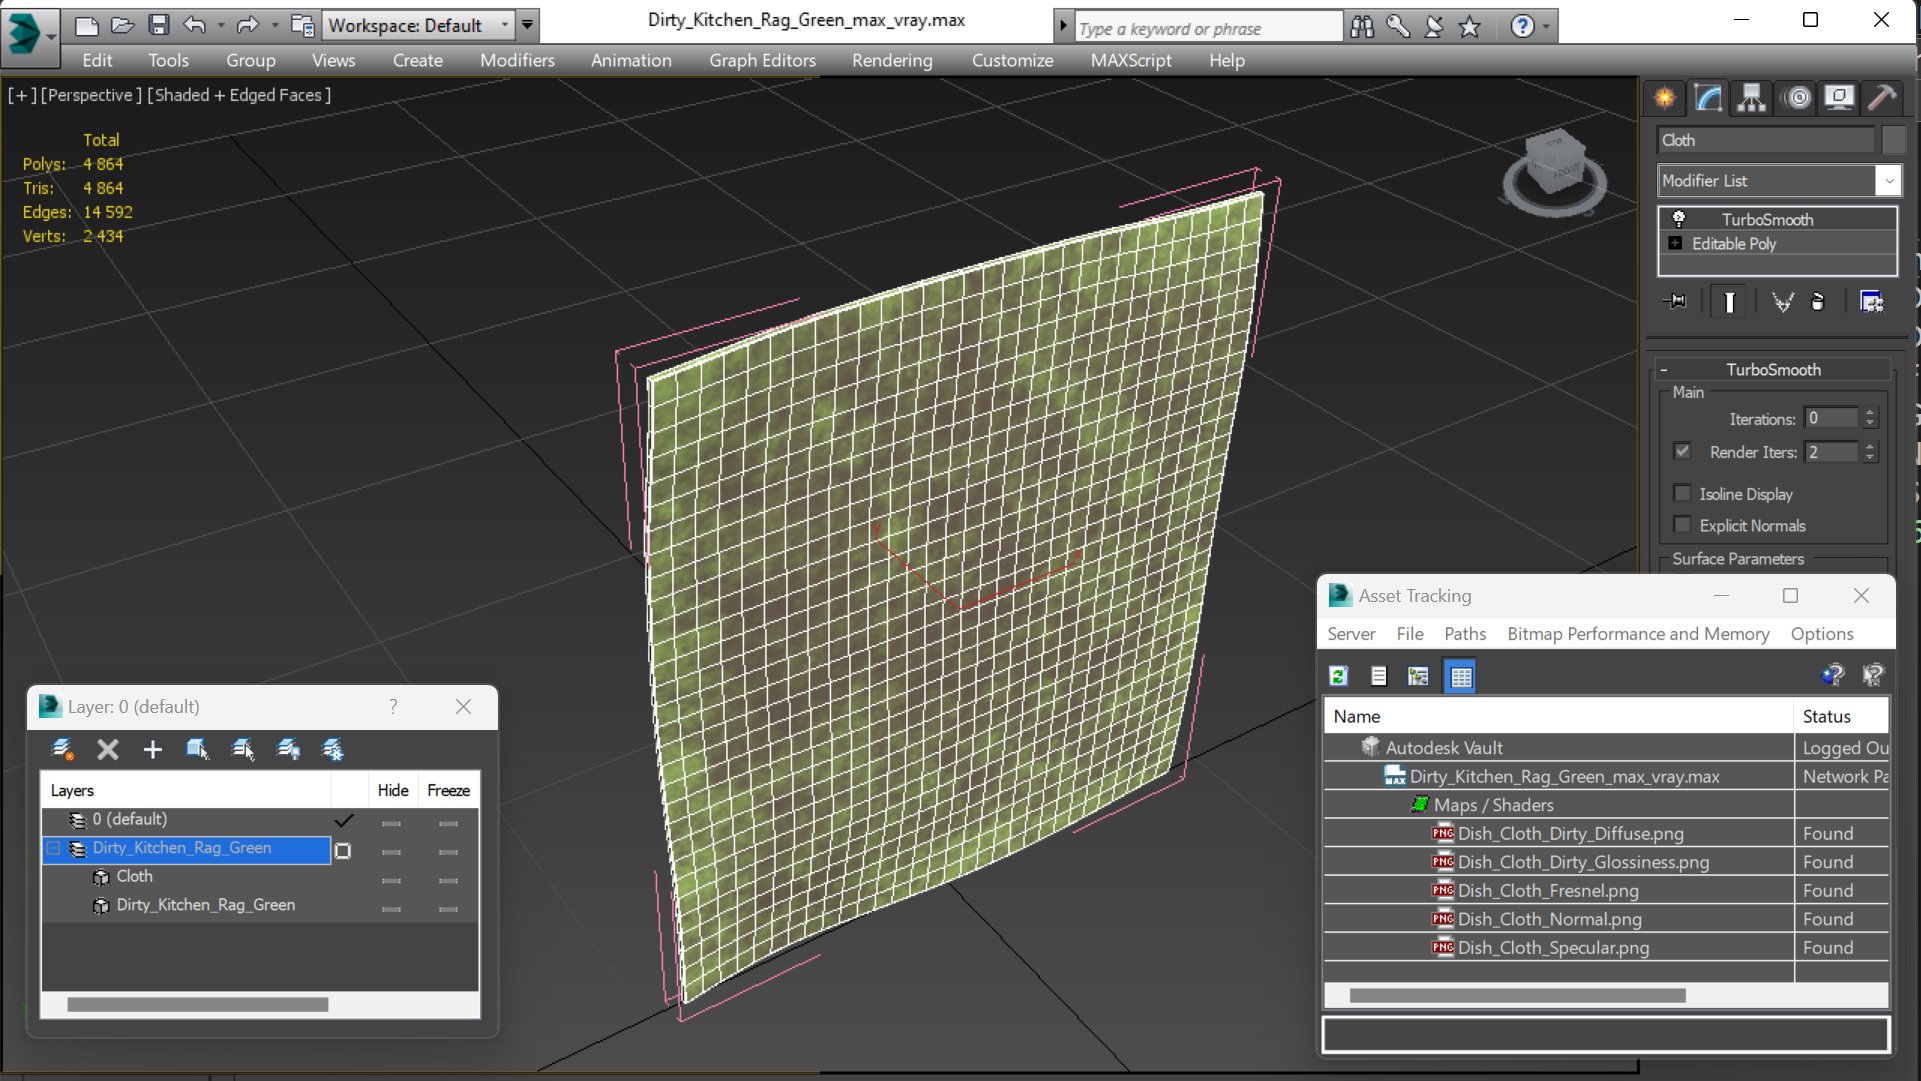
Task: Switch to the Display command panel tab
Action: (x=1839, y=97)
